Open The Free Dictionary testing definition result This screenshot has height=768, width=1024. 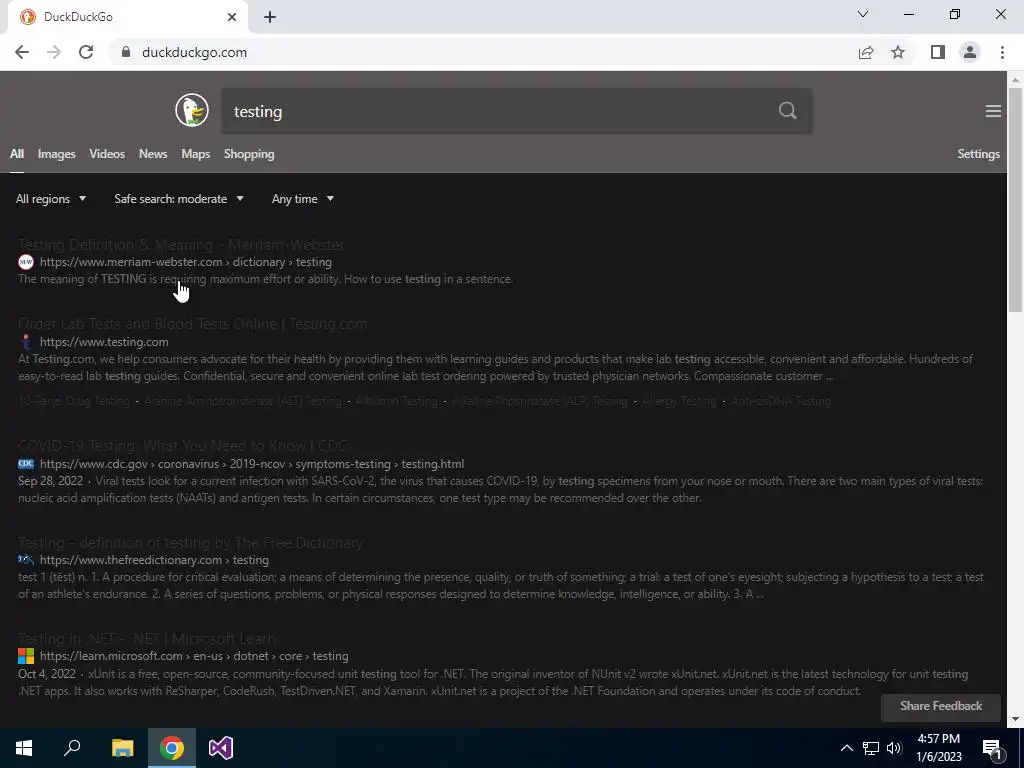tap(190, 543)
